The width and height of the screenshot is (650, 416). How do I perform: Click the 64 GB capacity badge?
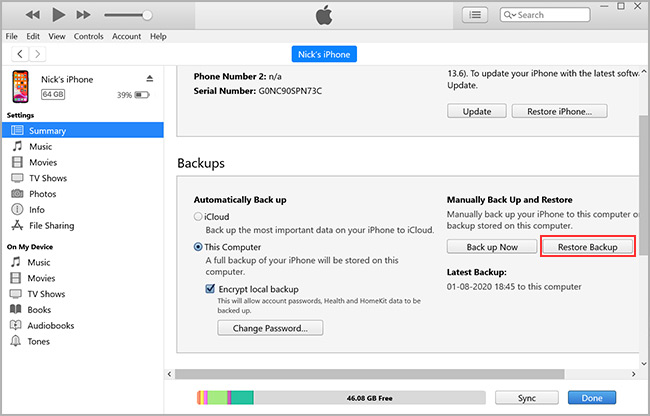[53, 94]
